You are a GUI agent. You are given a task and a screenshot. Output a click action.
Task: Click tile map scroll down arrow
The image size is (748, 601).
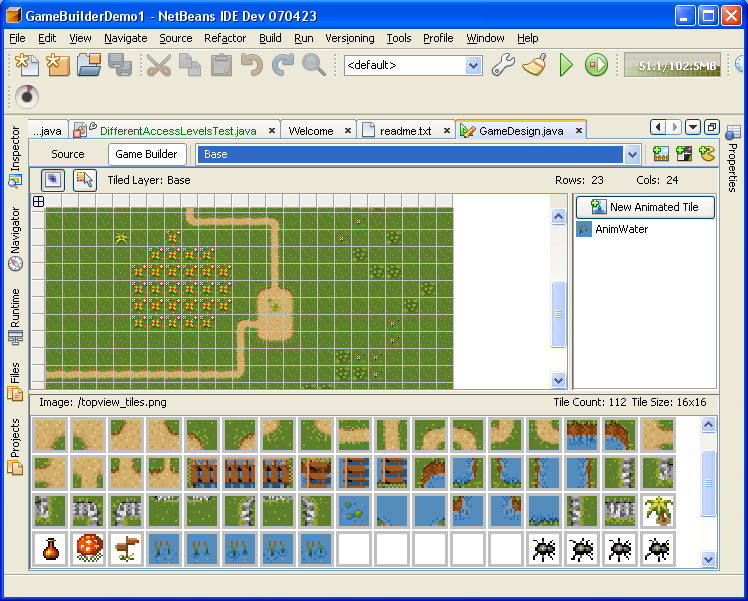[558, 380]
